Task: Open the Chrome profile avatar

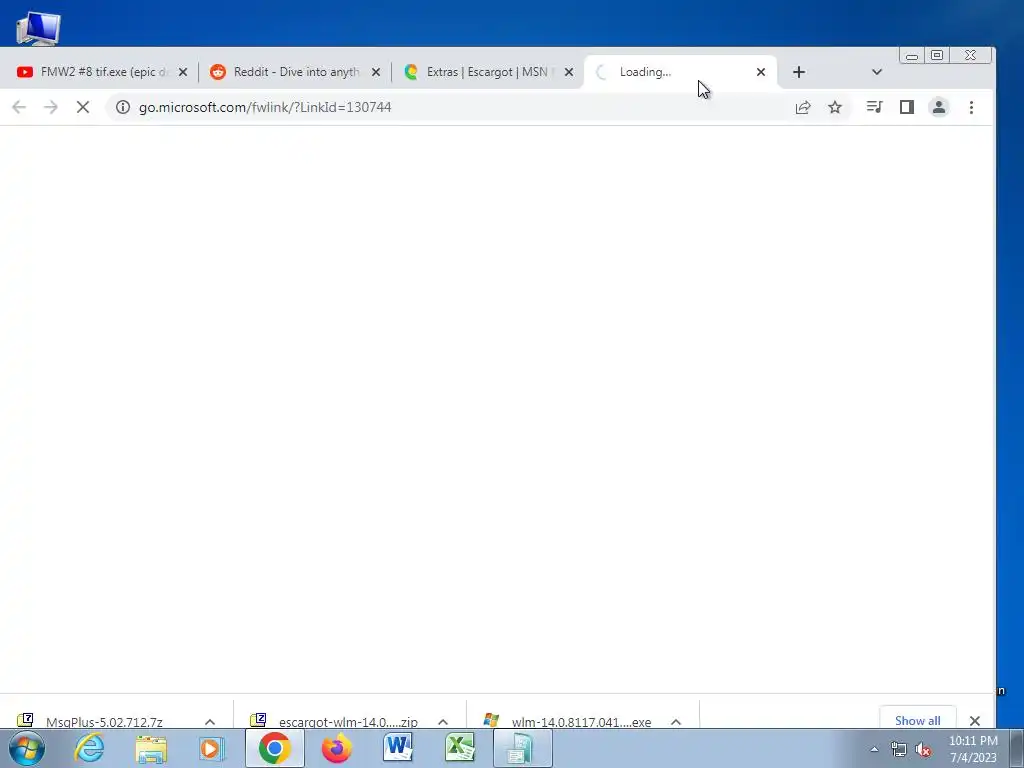Action: tap(939, 107)
